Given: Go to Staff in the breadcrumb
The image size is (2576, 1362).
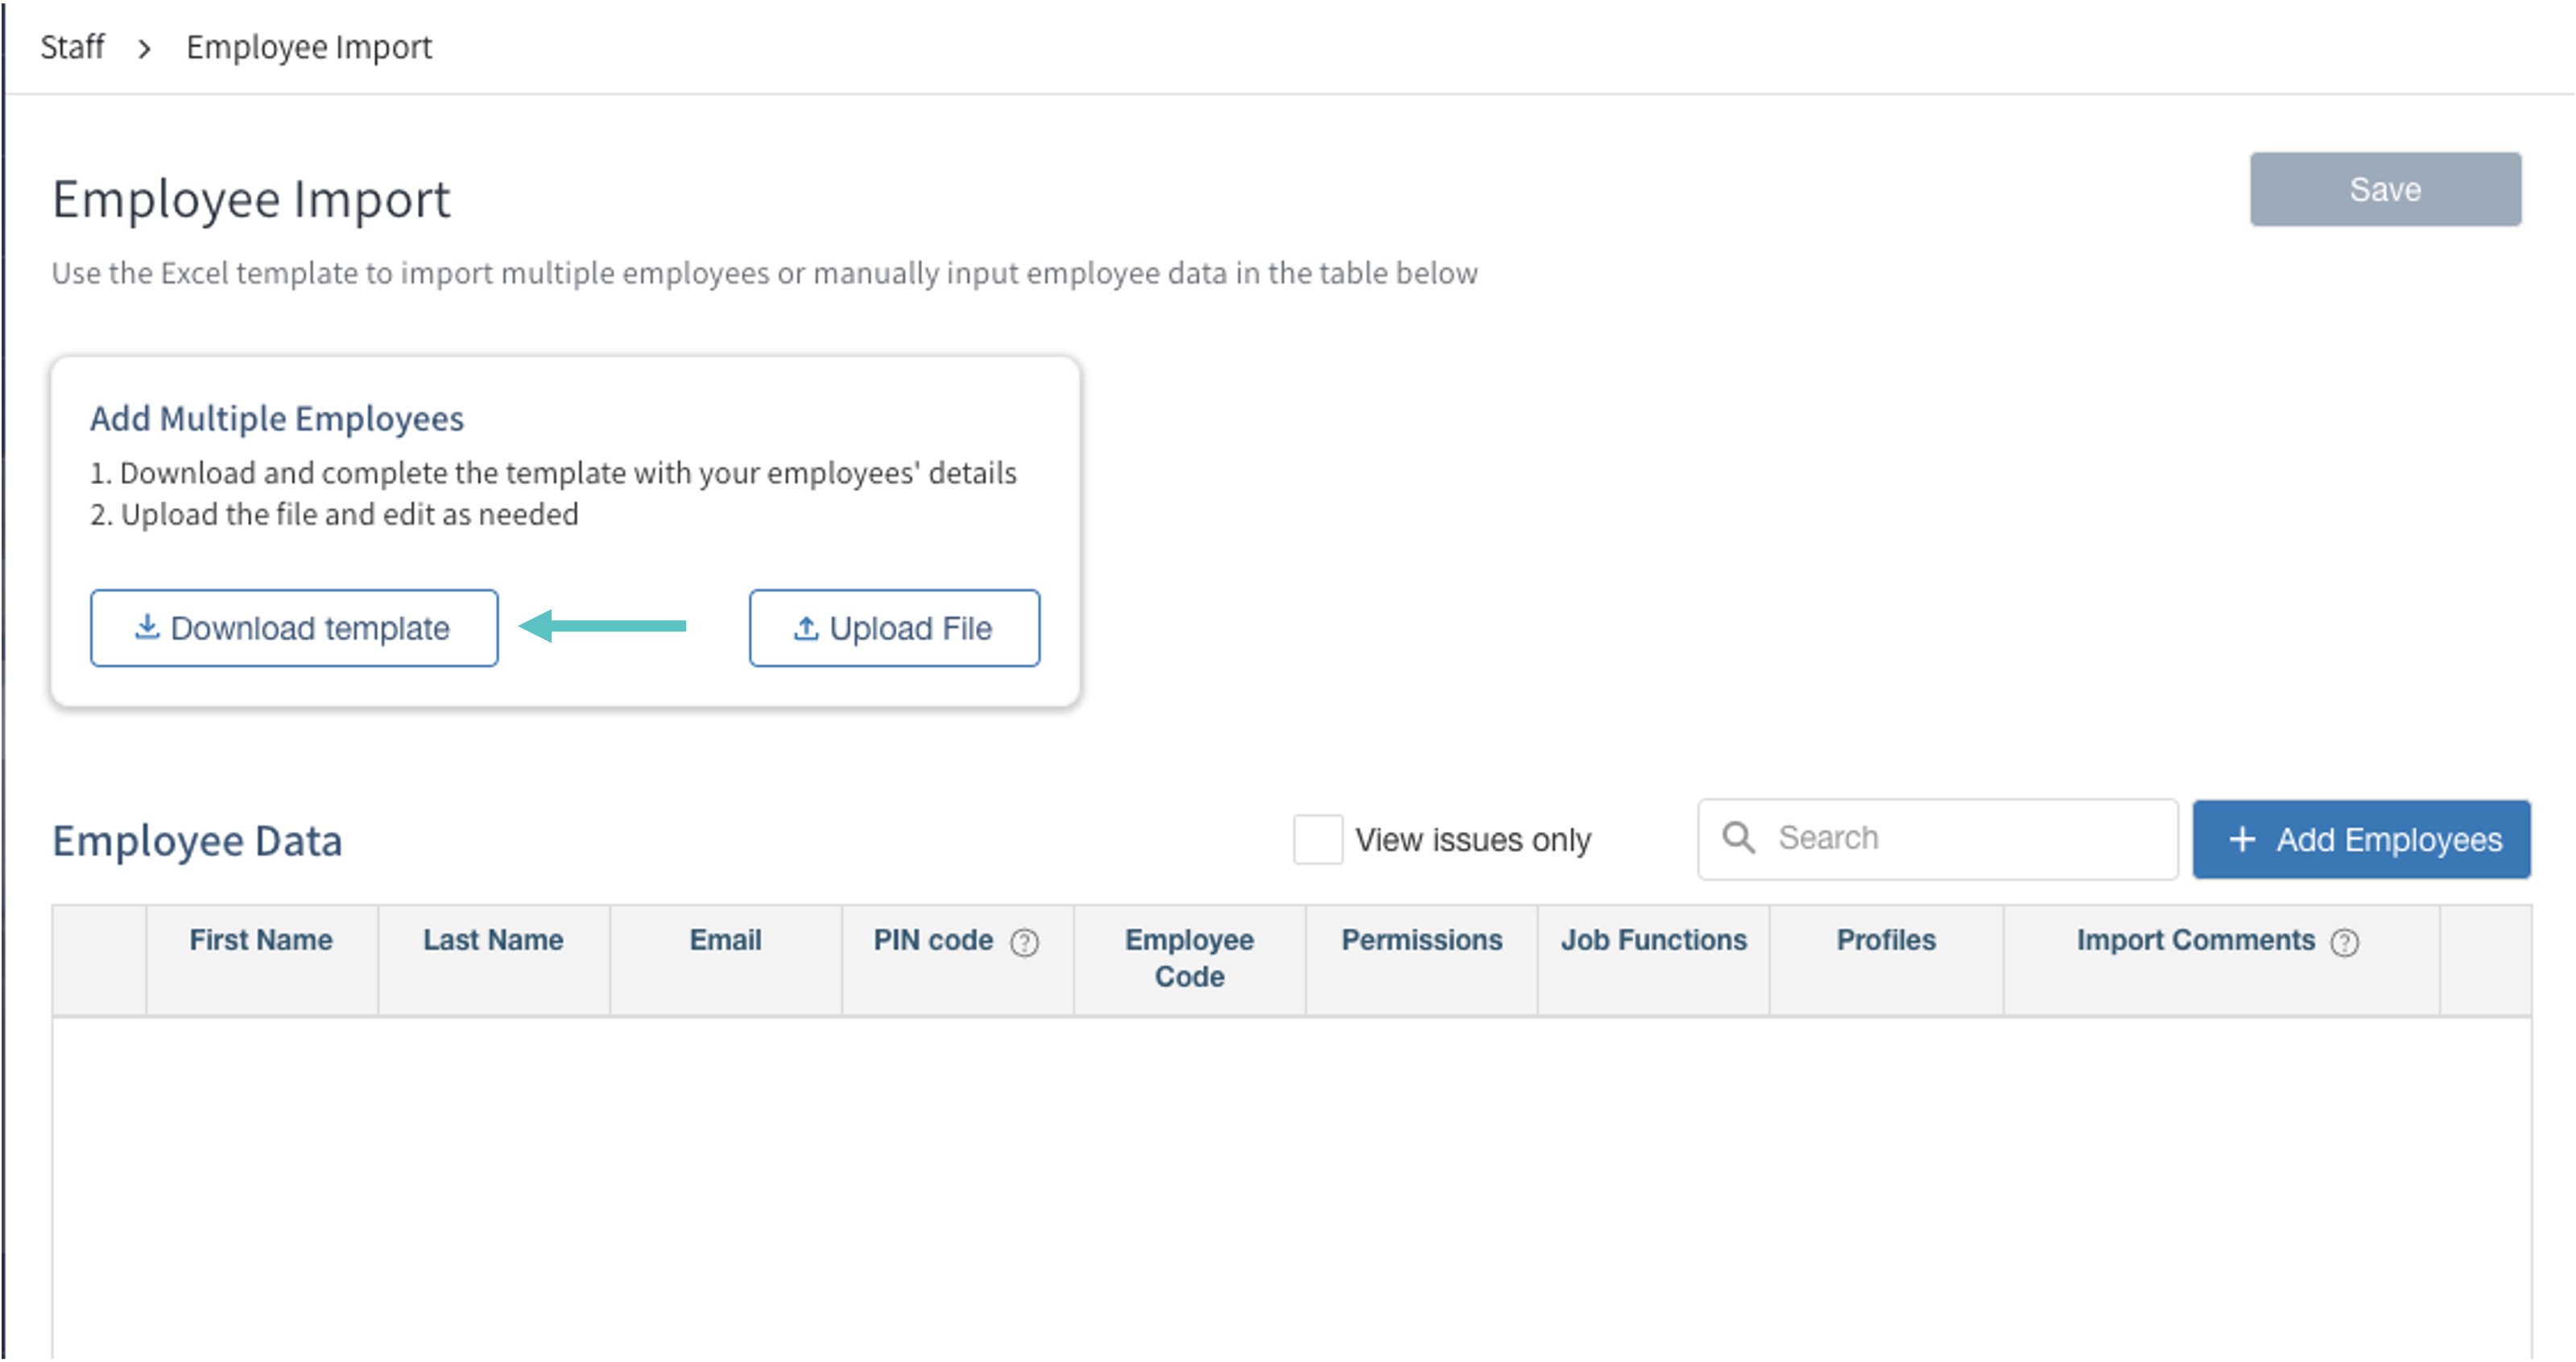Looking at the screenshot, I should click(x=72, y=47).
